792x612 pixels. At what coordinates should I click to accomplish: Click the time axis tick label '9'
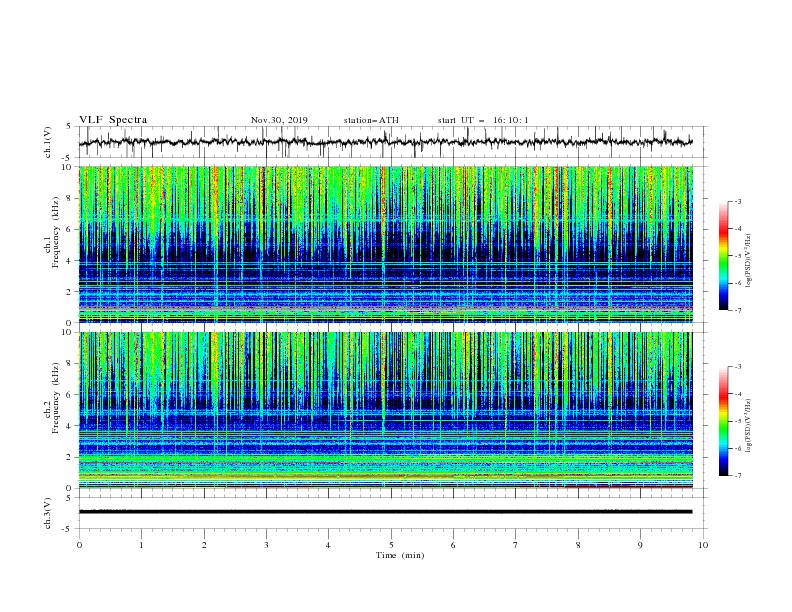click(640, 545)
